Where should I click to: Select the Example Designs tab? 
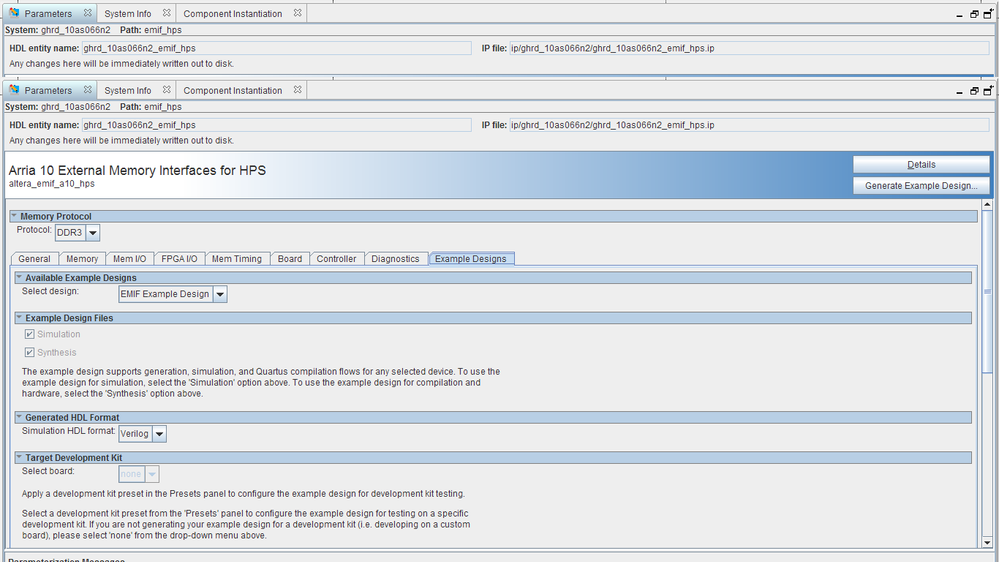point(471,259)
